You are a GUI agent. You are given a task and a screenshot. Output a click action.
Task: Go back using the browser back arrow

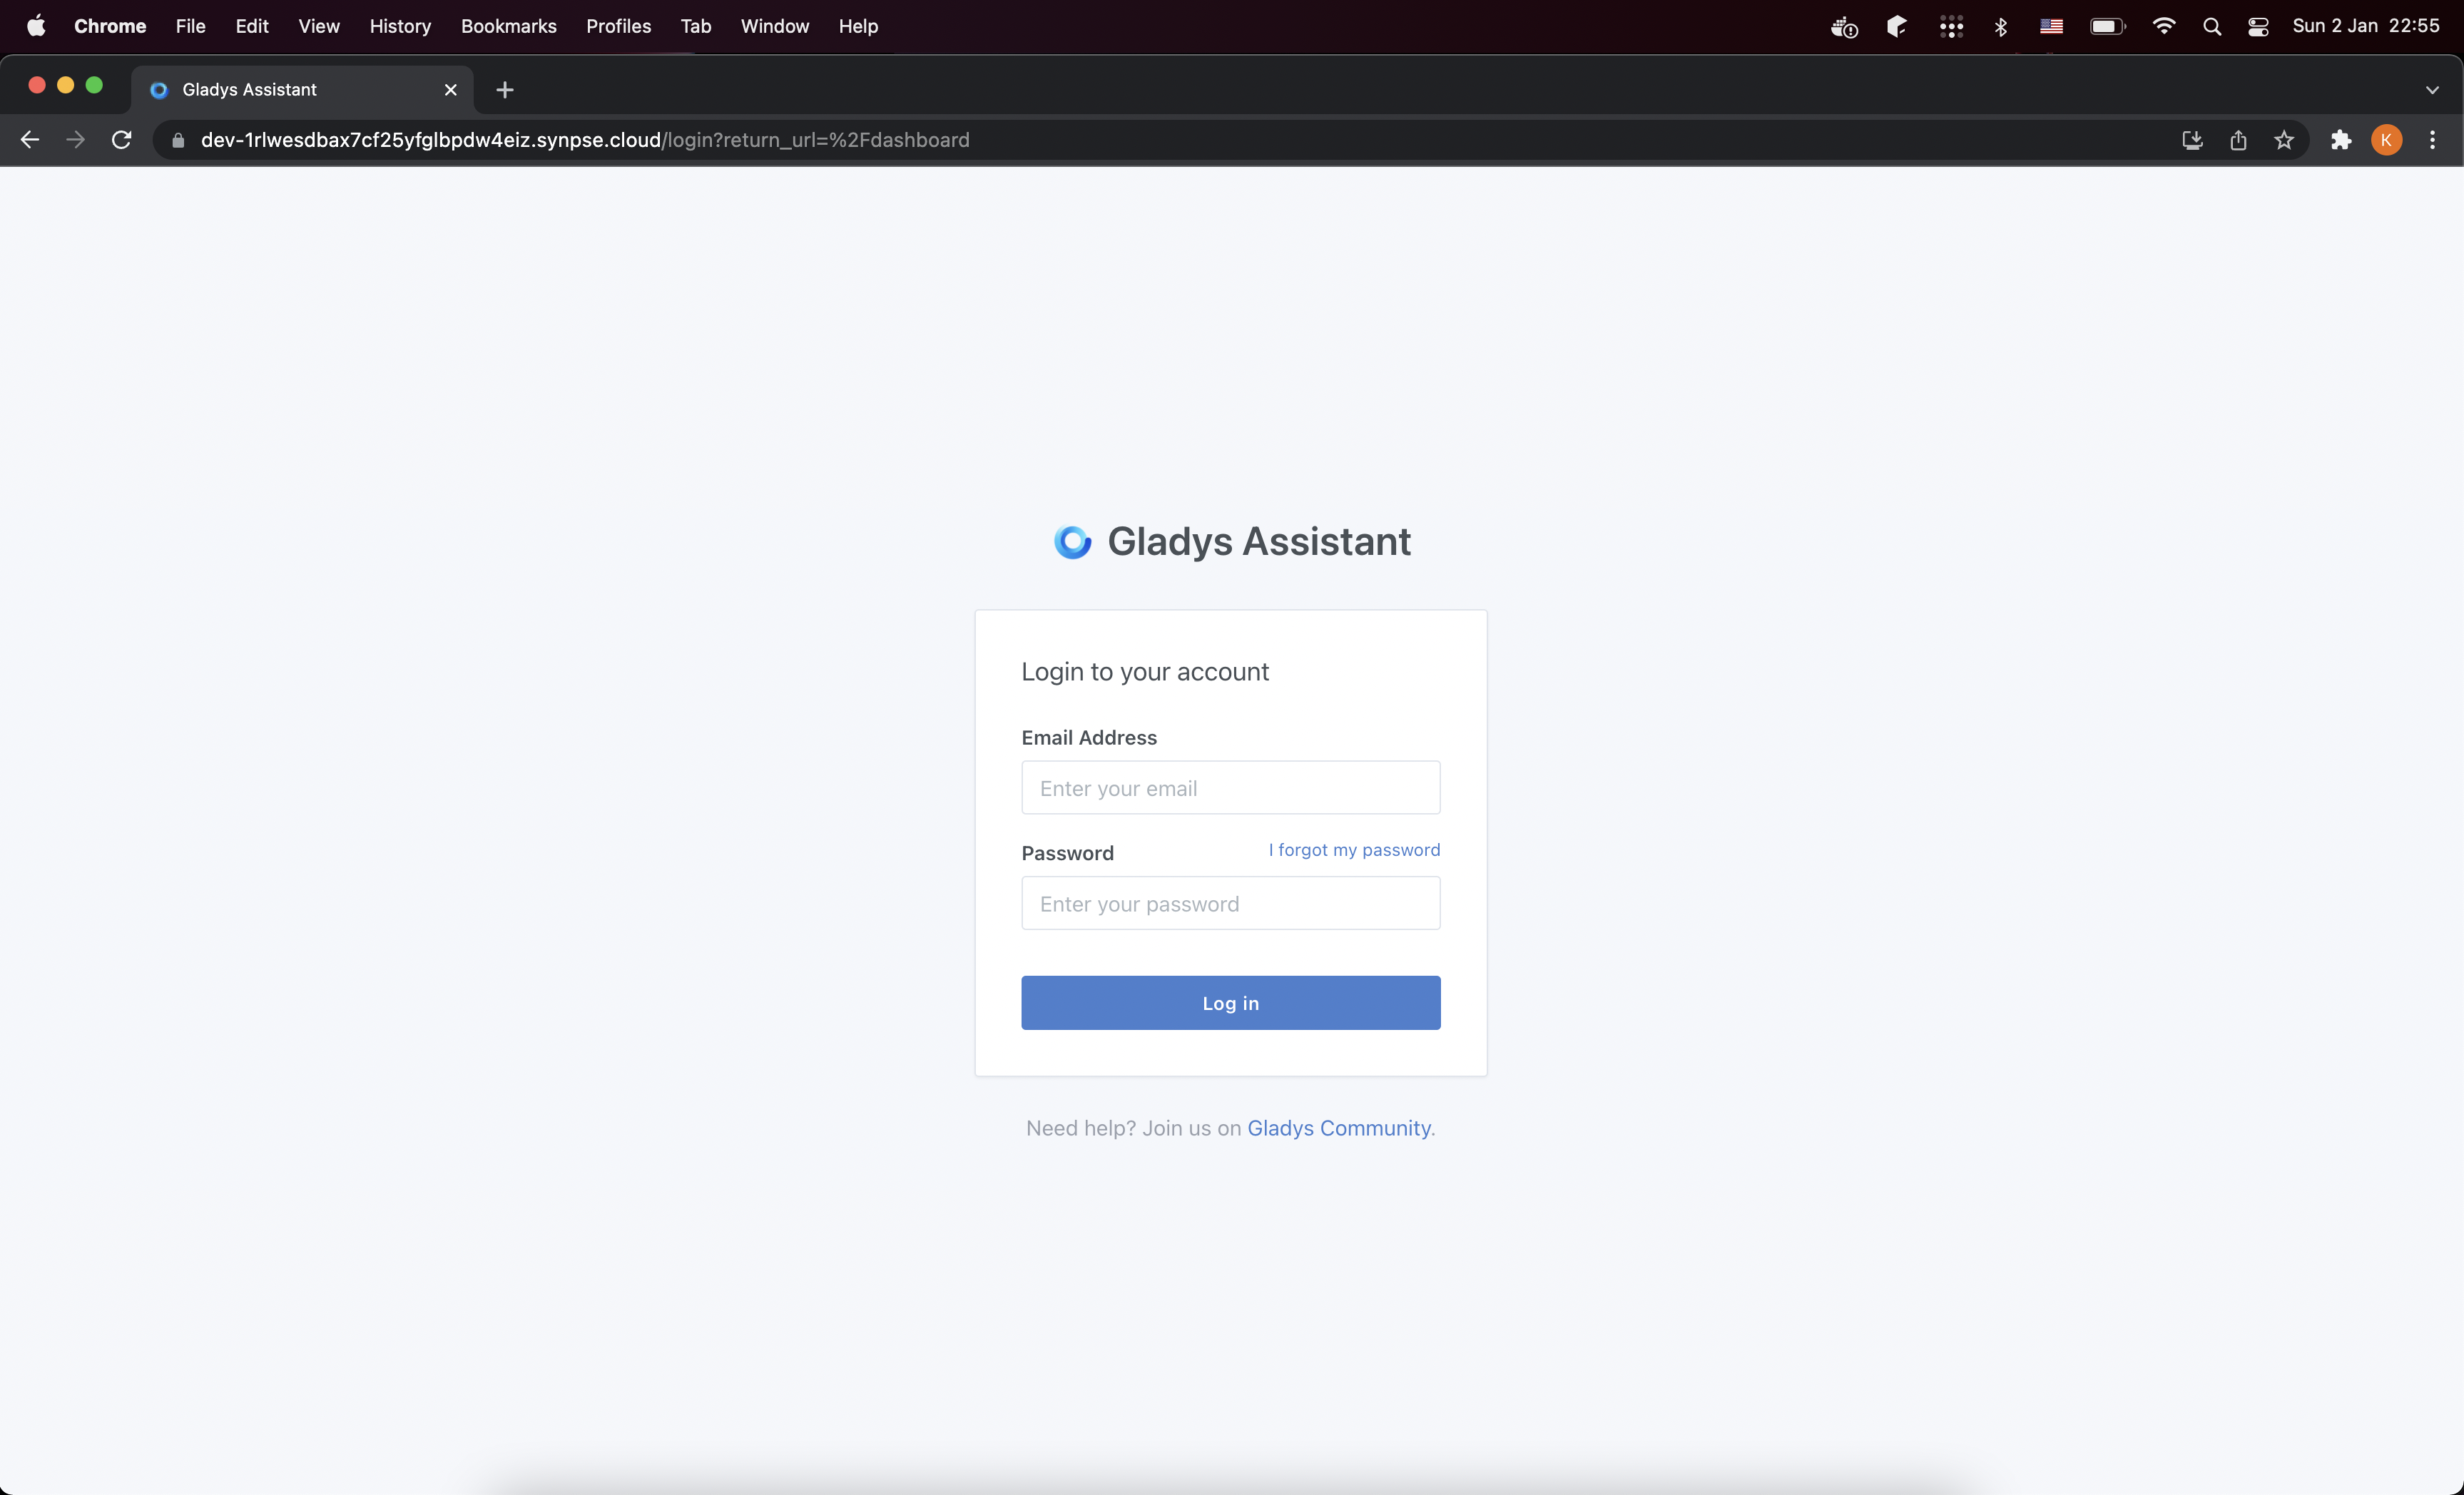pyautogui.click(x=30, y=140)
